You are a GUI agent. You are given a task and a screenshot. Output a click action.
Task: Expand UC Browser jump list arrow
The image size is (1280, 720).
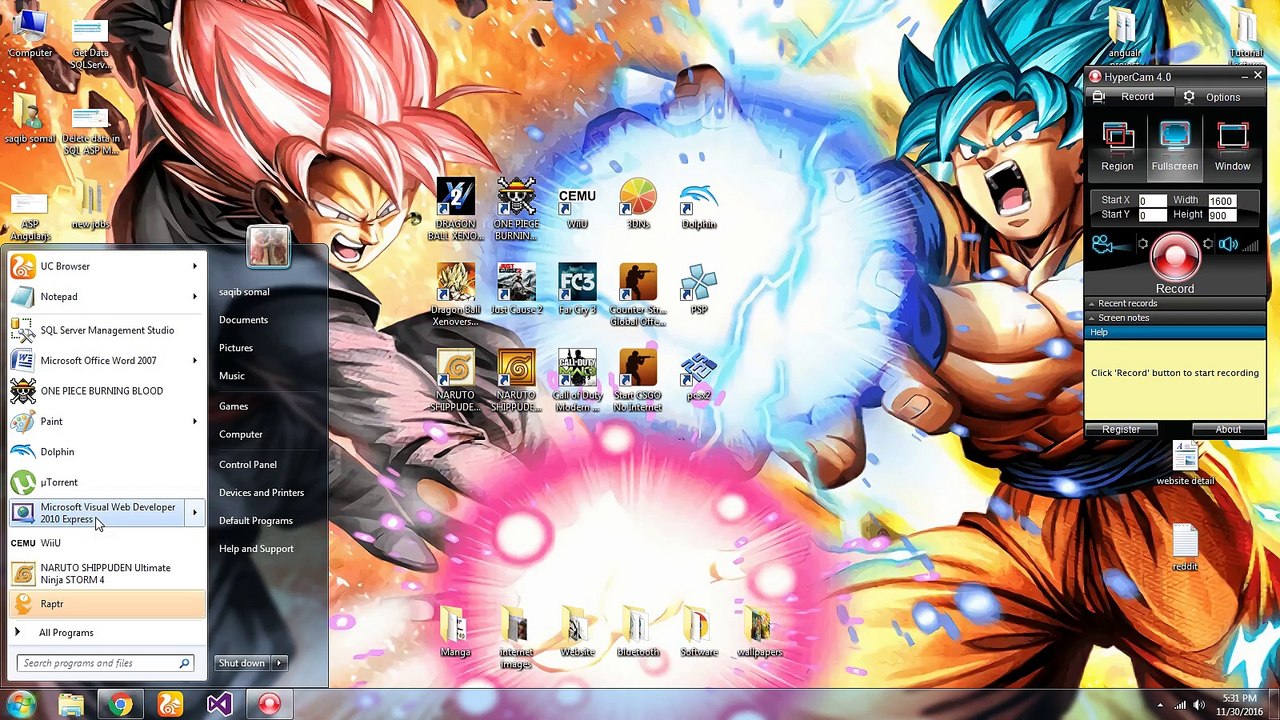coord(195,266)
